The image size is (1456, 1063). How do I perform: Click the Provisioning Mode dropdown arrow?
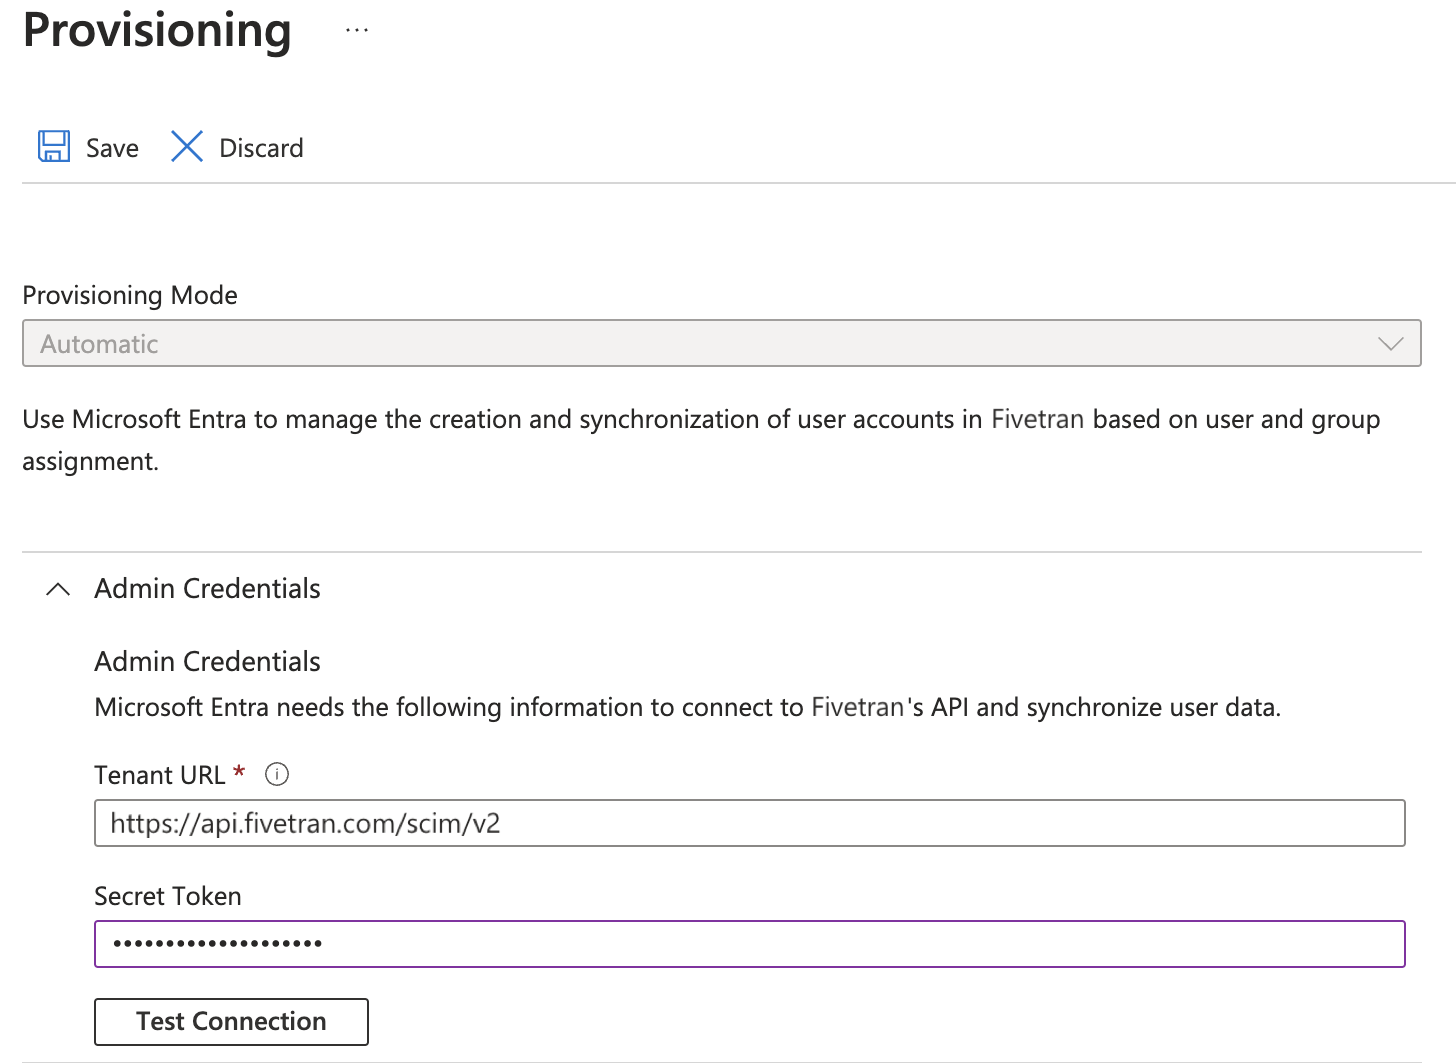(x=1390, y=344)
